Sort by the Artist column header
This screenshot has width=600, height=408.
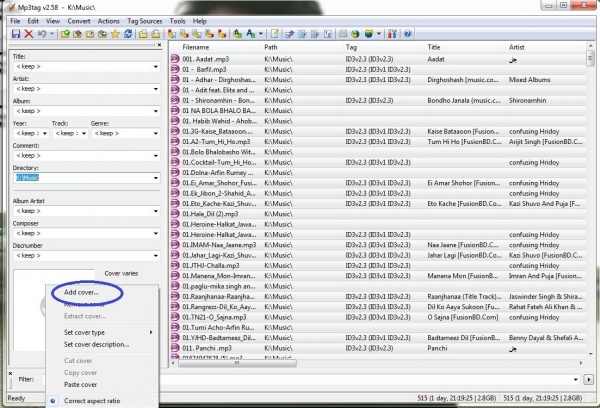click(516, 47)
